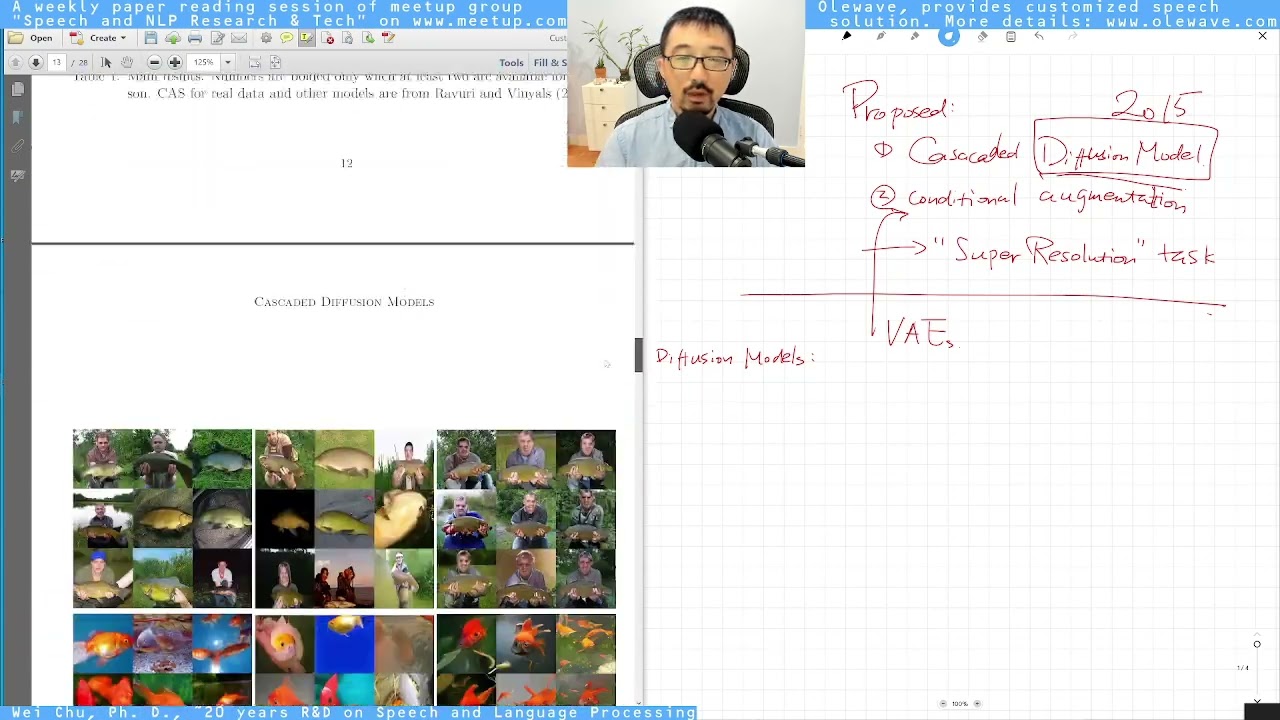Image resolution: width=1280 pixels, height=720 pixels.
Task: Click the page number field showing 13
Action: click(56, 62)
